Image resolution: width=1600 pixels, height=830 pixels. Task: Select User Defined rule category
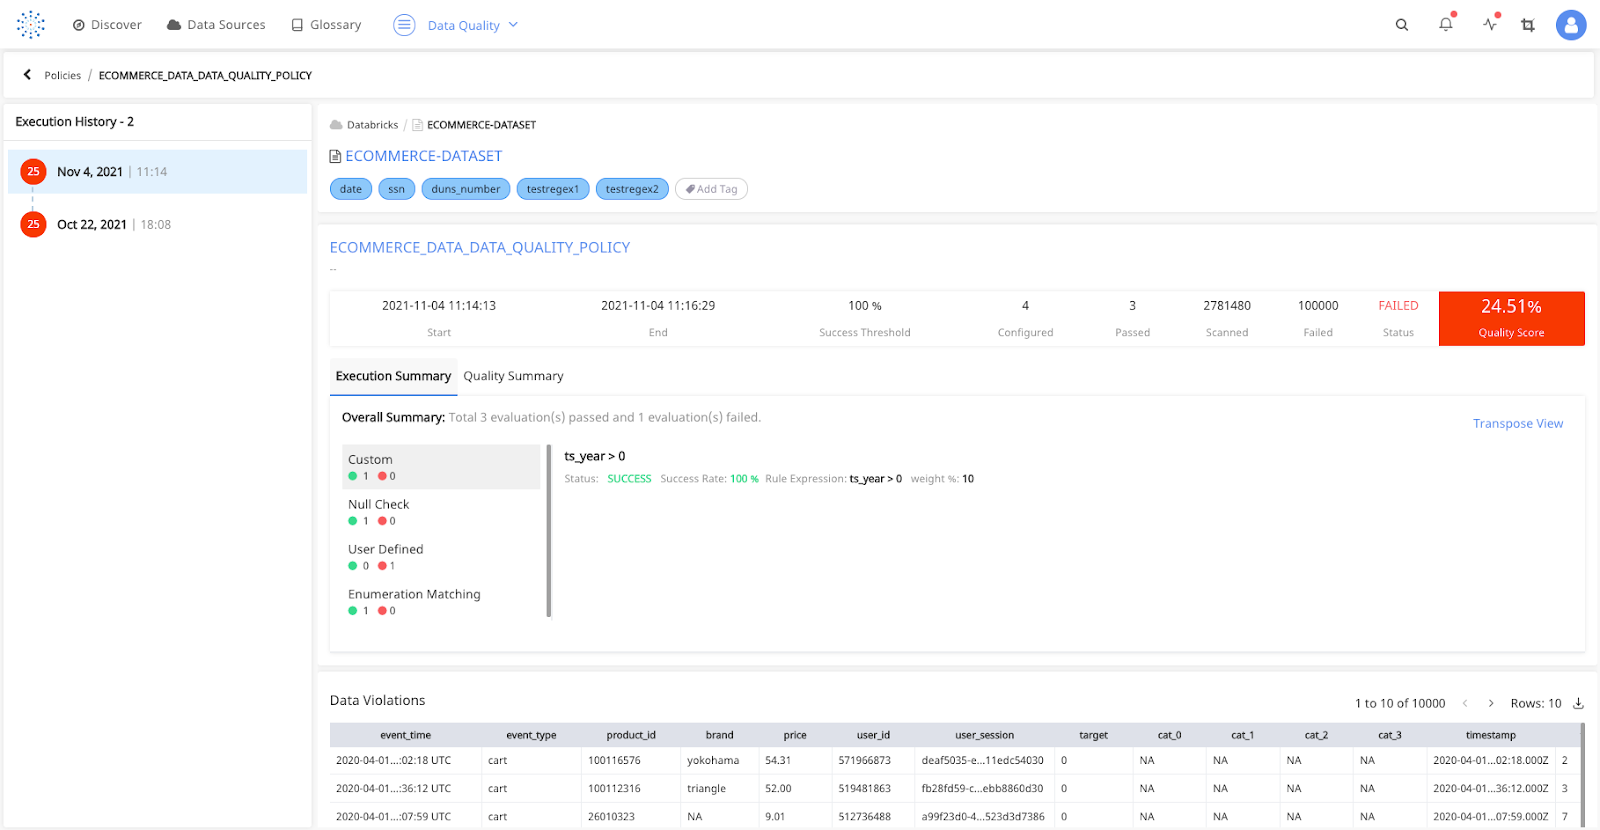tap(441, 557)
